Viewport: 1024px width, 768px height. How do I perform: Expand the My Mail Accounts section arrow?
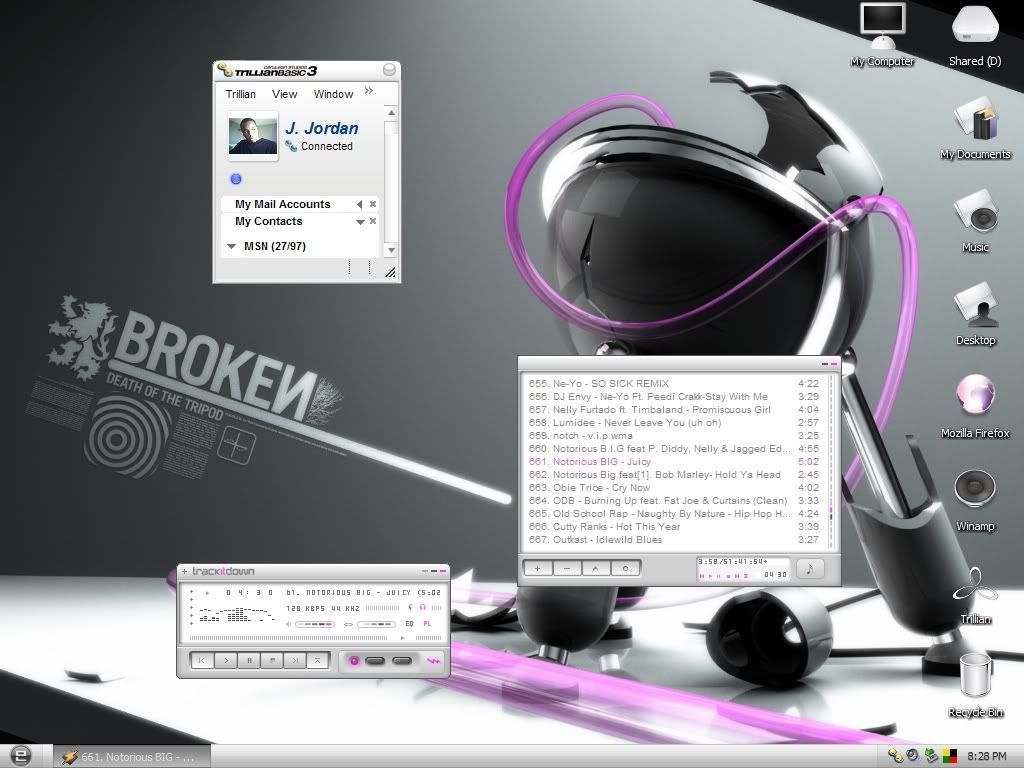(359, 204)
